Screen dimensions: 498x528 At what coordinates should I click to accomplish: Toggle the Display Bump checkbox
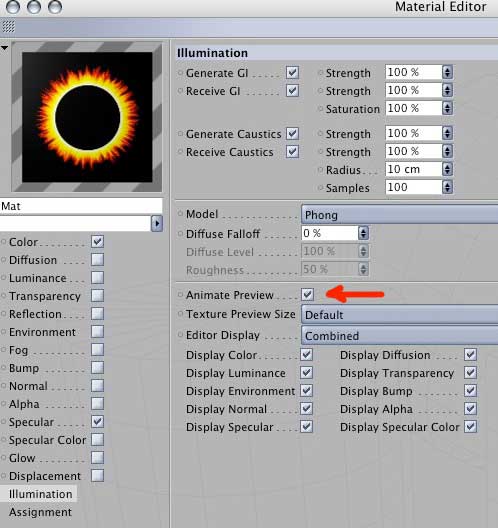pos(470,391)
